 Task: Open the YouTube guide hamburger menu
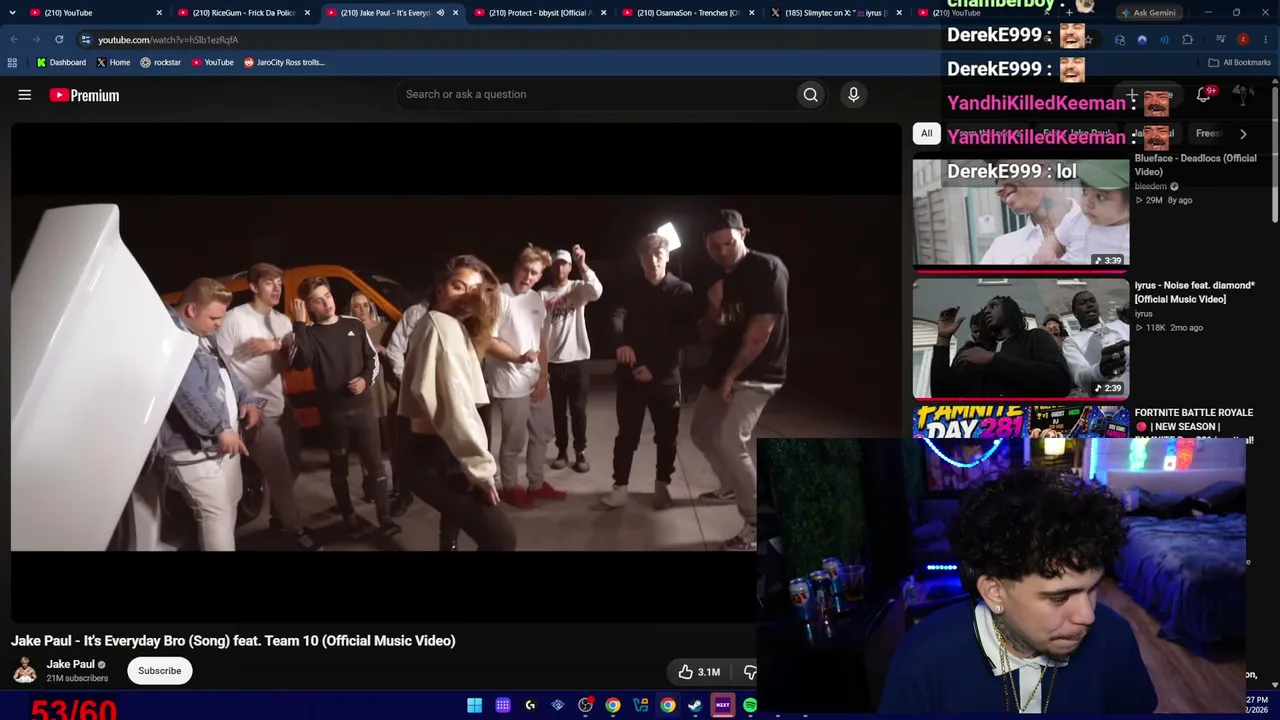[x=25, y=95]
